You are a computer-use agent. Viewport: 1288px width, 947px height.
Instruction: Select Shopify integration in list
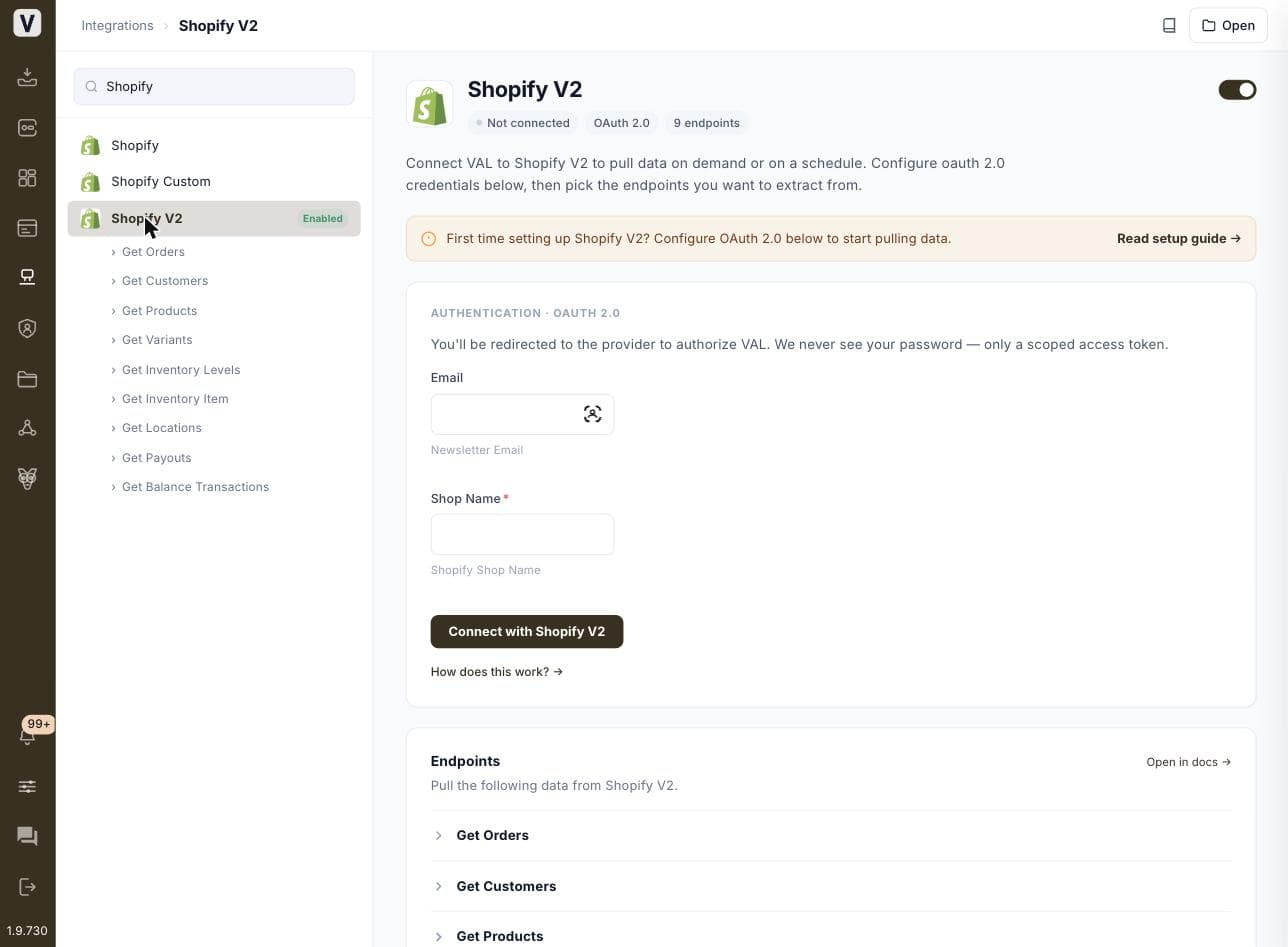[x=214, y=146]
